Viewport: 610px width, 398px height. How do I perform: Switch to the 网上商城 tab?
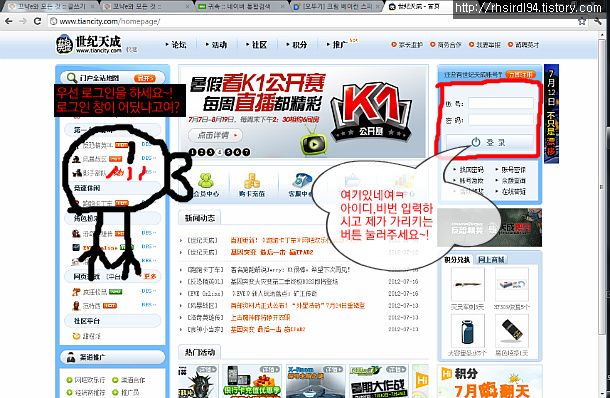pos(491,259)
